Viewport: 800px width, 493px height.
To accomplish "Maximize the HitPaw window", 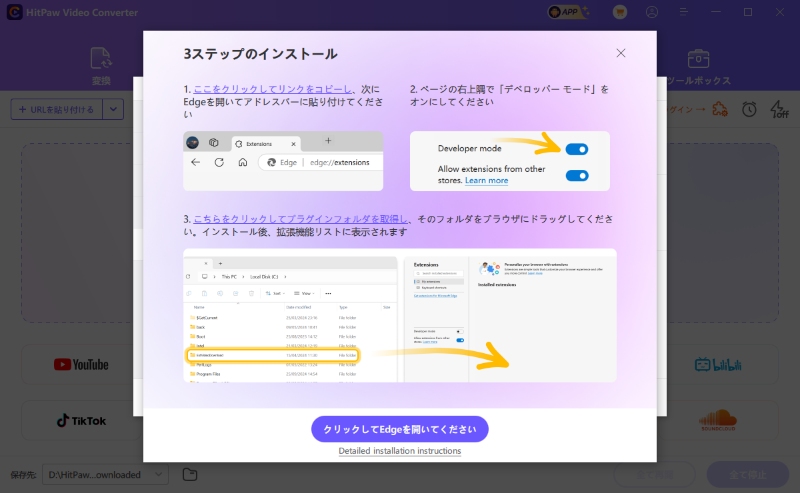I will (748, 12).
